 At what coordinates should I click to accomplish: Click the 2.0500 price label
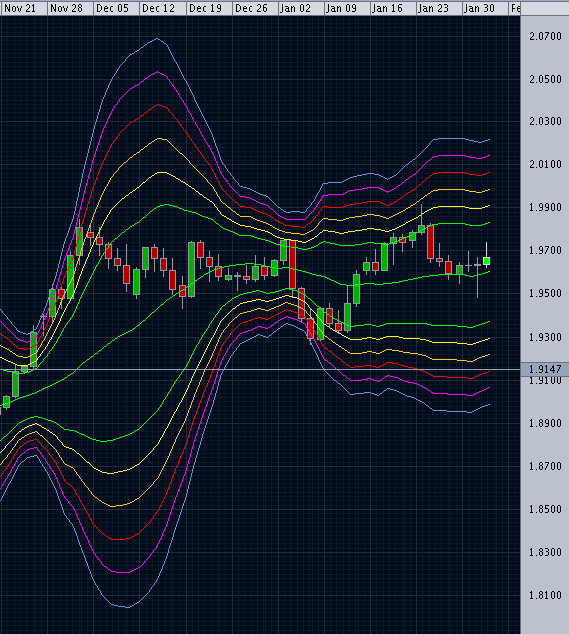click(x=546, y=79)
